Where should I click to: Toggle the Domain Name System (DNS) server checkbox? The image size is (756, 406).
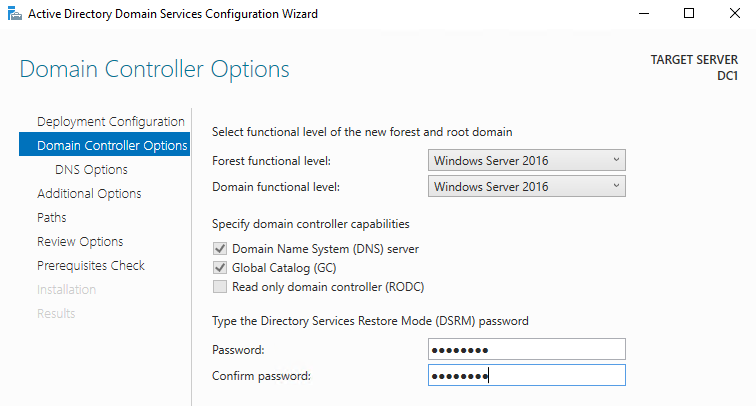coord(220,248)
